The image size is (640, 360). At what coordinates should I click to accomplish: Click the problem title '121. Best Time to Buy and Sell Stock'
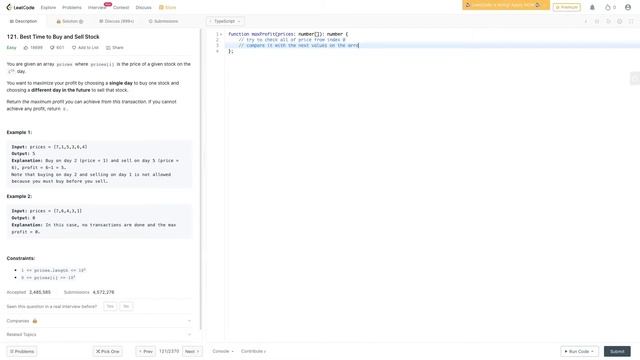[x=53, y=37]
